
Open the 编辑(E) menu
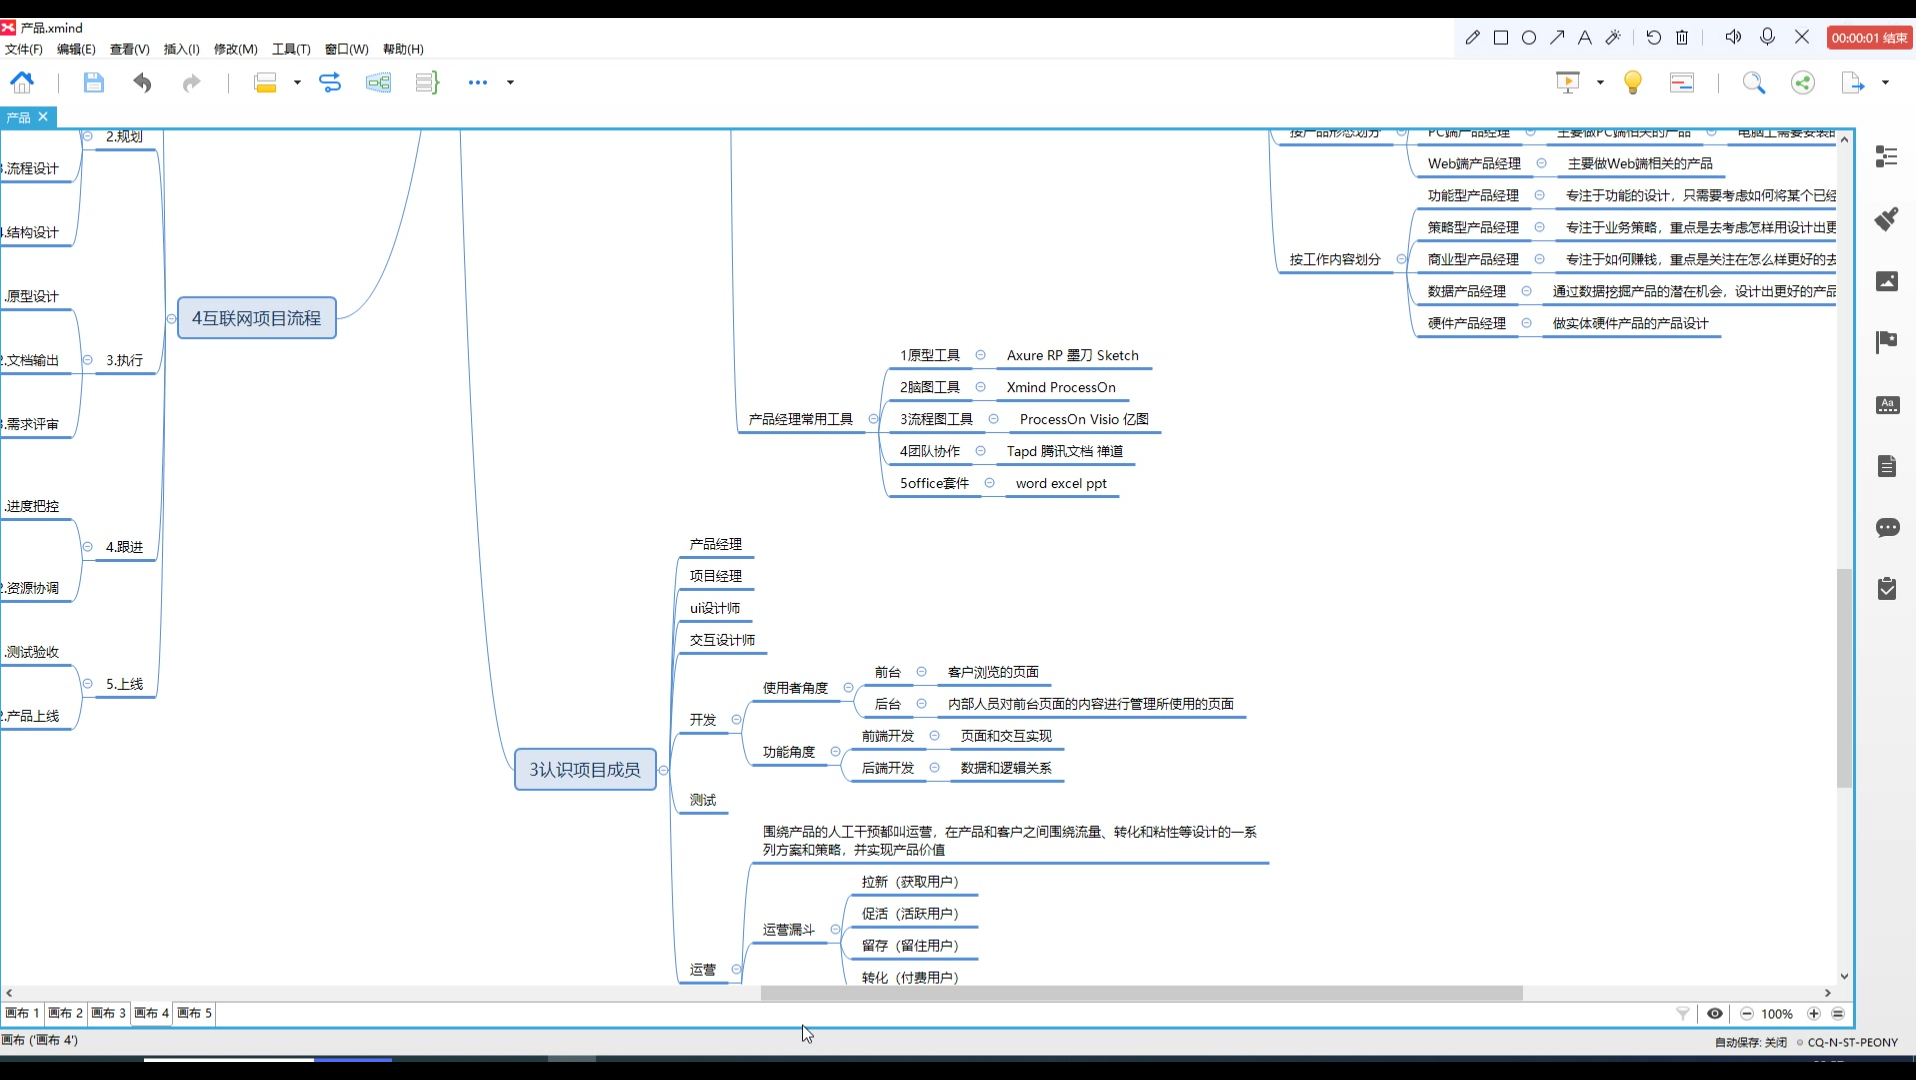point(76,49)
